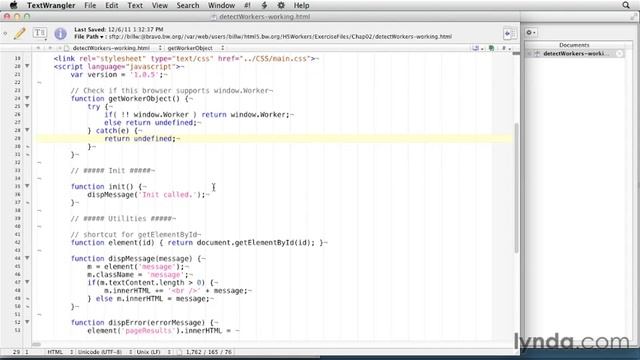
Task: Open the Help menu
Action: [x=301, y=5]
